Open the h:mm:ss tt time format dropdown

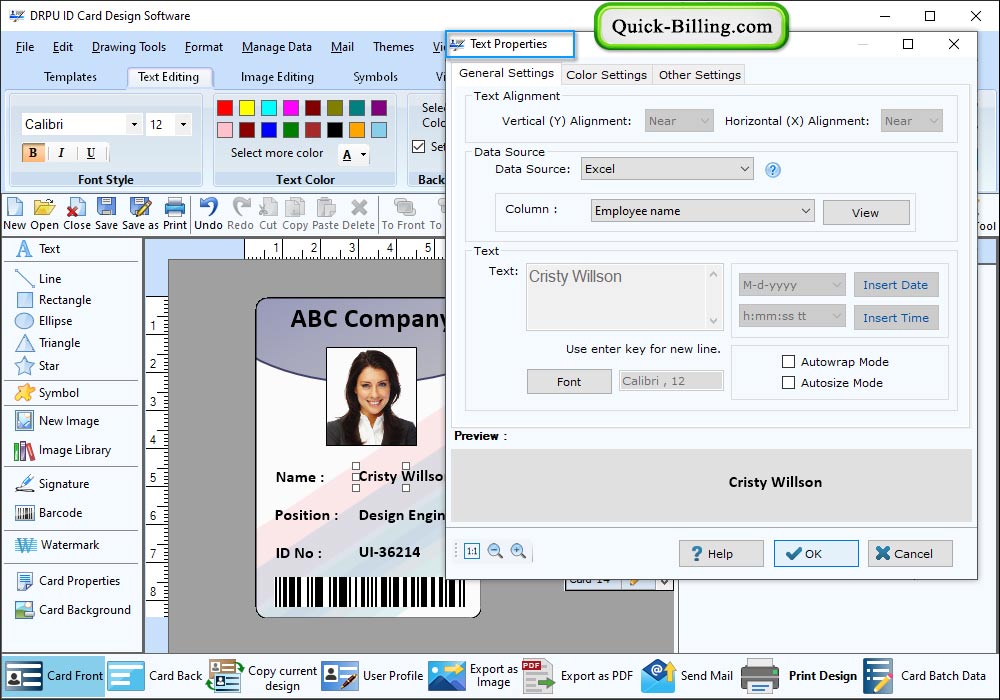(792, 316)
